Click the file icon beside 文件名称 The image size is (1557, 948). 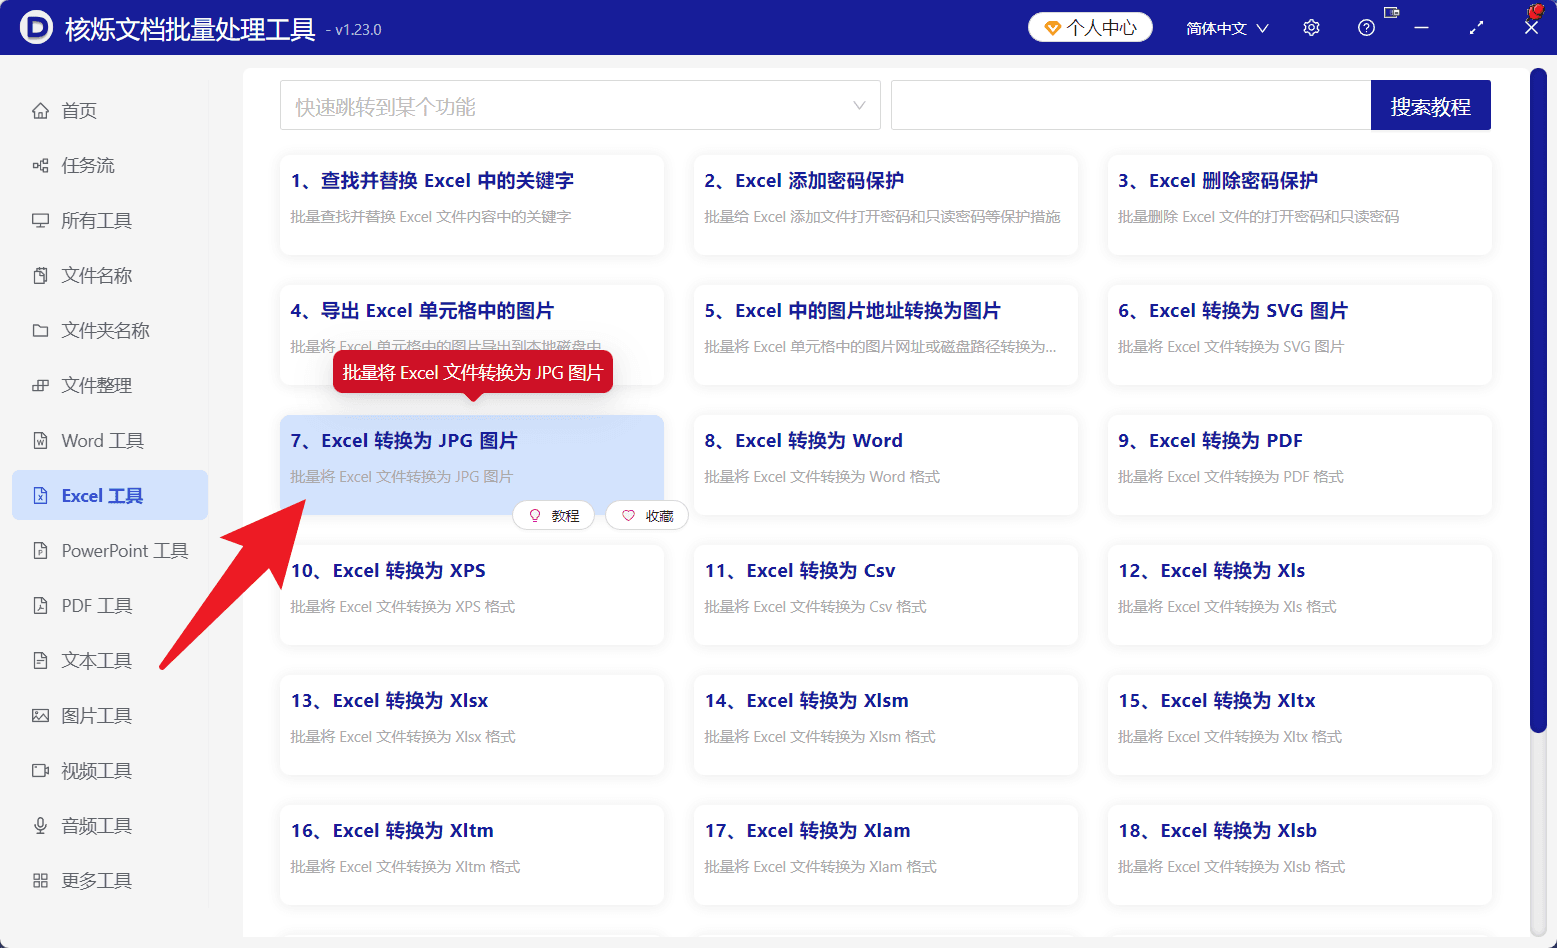click(x=40, y=276)
